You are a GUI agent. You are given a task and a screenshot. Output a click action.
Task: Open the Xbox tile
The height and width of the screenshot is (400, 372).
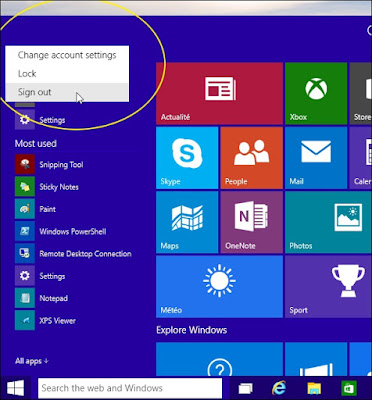[x=316, y=94]
